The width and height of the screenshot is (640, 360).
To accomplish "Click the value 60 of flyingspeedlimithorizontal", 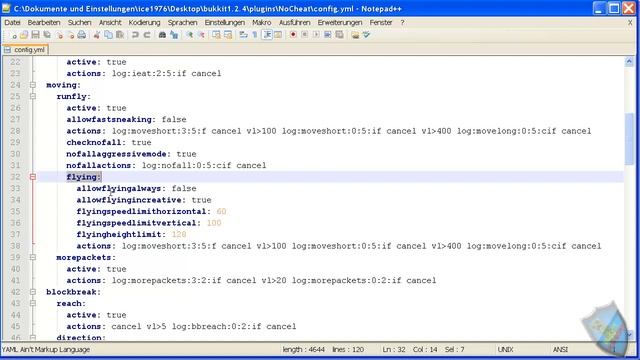I will point(221,211).
